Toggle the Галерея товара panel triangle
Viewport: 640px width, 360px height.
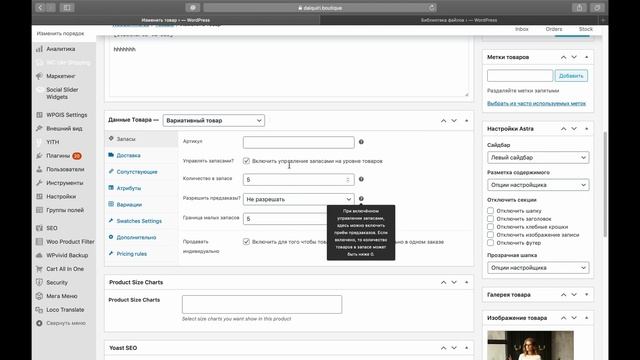pyautogui.click(x=587, y=294)
